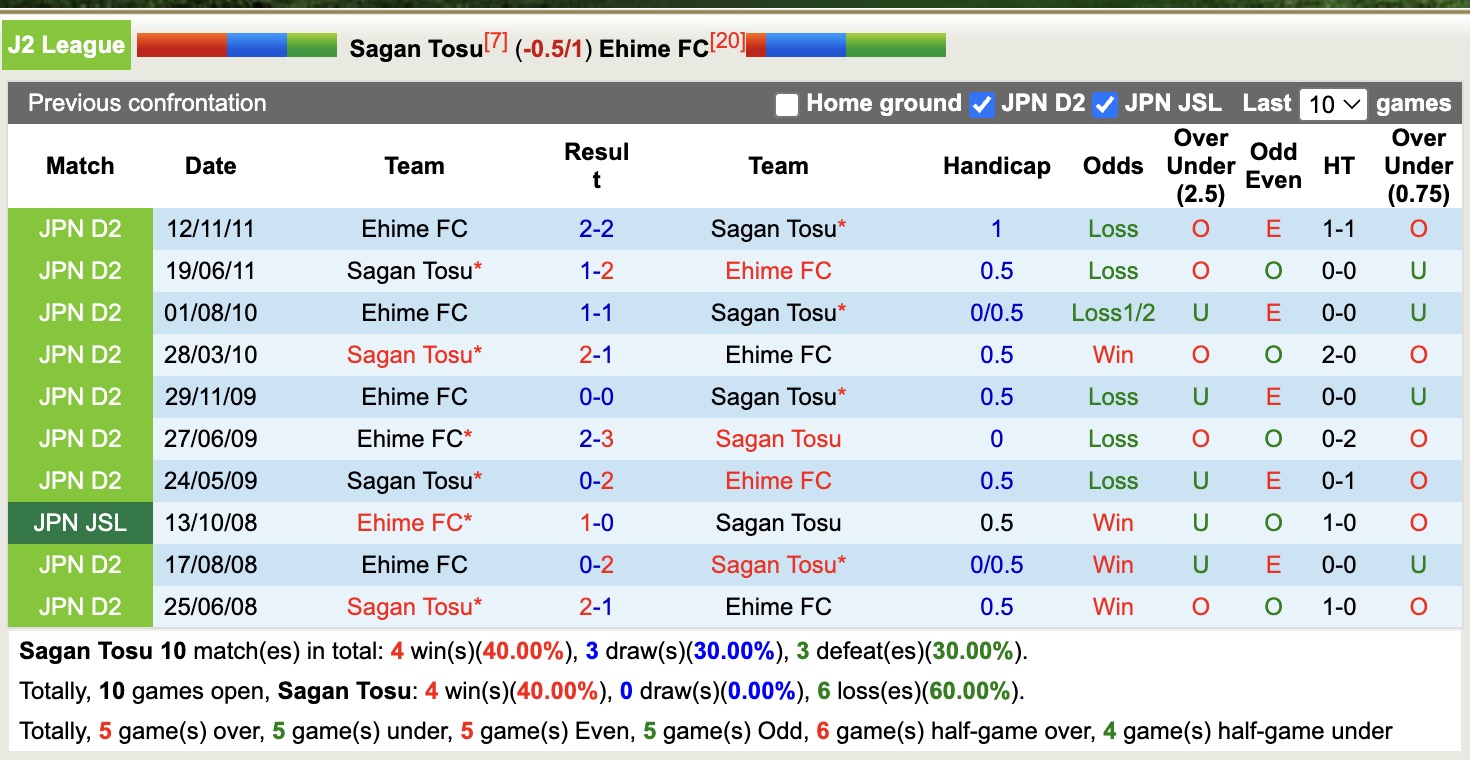Viewport: 1470px width, 760px height.
Task: Click the green segment of Sagan Tosu form bar
Action: click(312, 44)
